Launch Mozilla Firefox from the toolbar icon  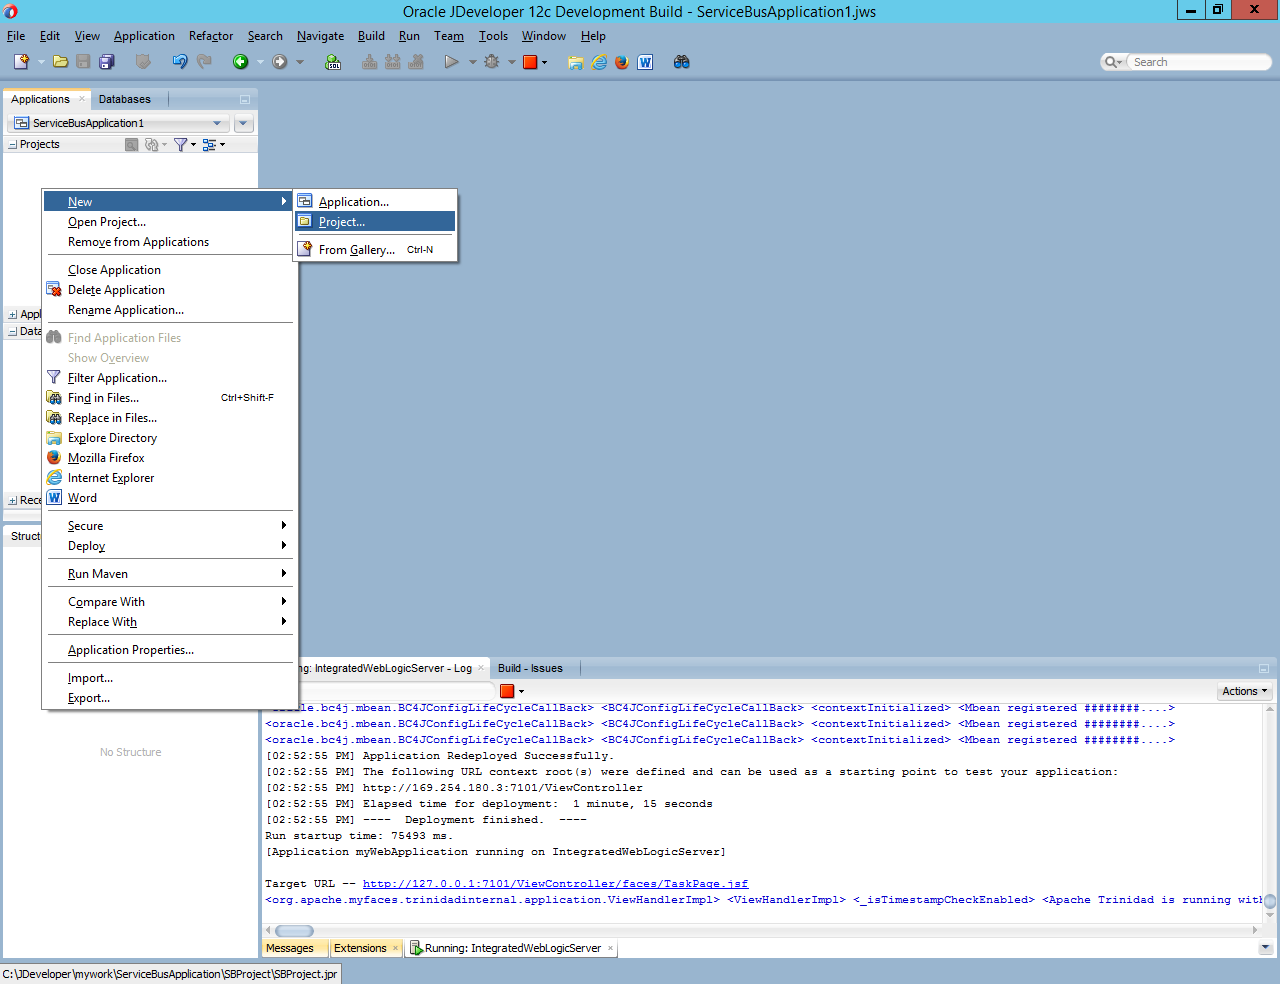pyautogui.click(x=622, y=62)
